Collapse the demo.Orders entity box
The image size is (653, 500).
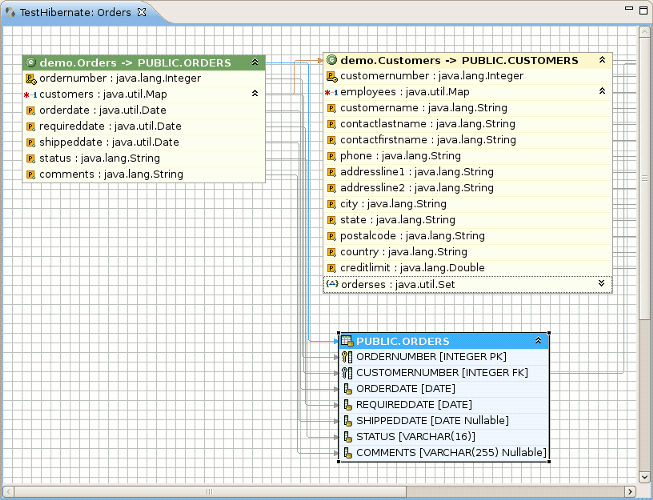255,62
